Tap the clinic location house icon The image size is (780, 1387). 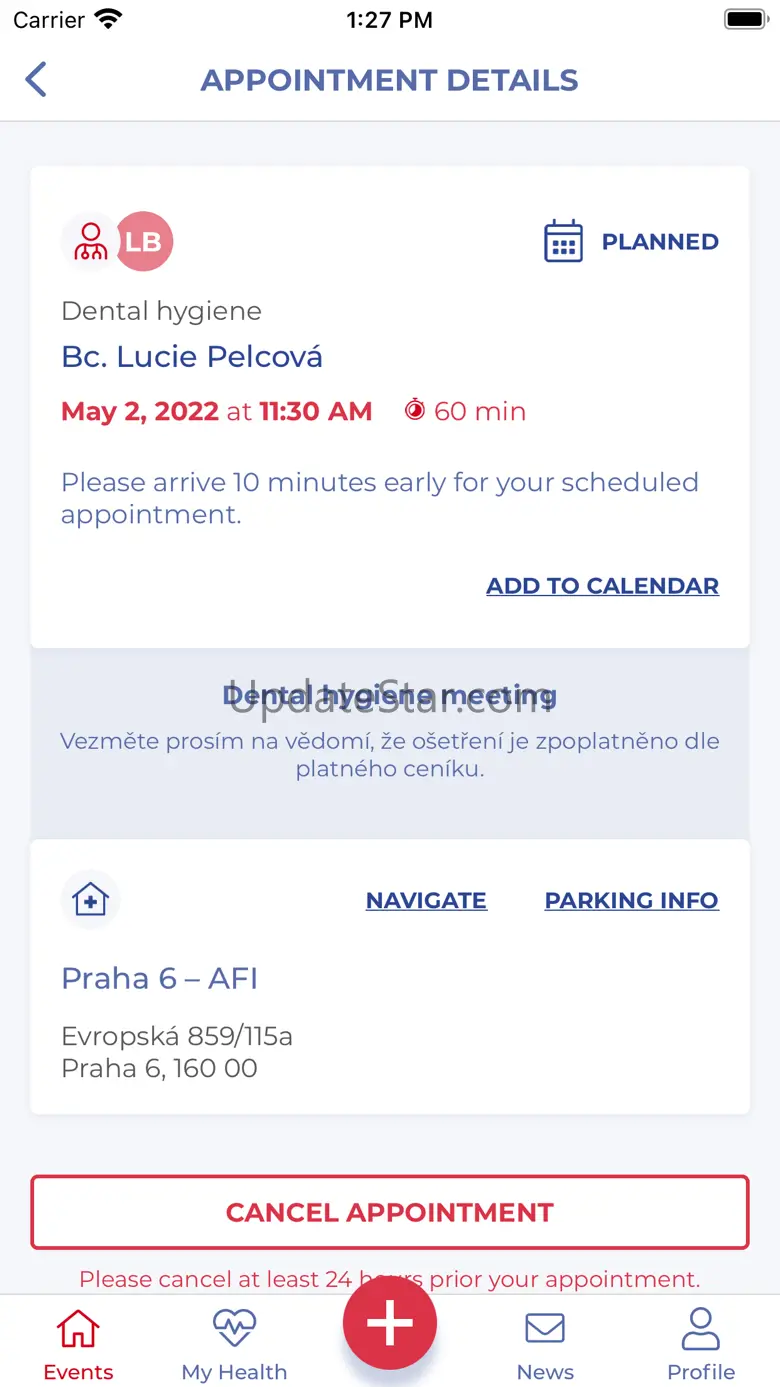tap(90, 900)
